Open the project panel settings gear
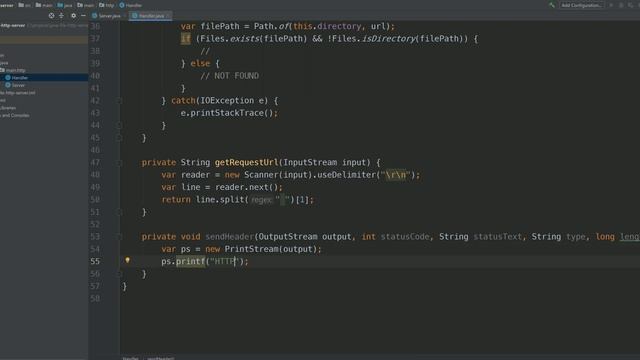 pyautogui.click(x=73, y=16)
